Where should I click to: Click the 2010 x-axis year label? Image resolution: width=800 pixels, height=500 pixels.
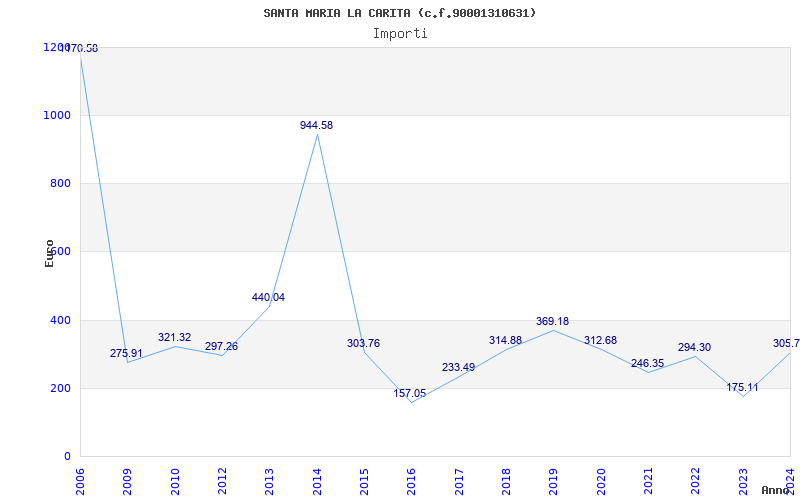point(175,482)
